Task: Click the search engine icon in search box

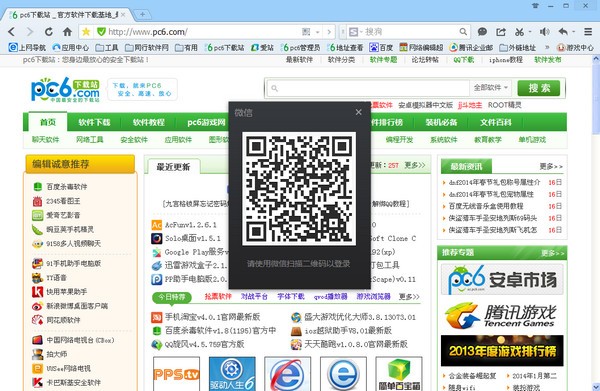Action: click(x=353, y=32)
